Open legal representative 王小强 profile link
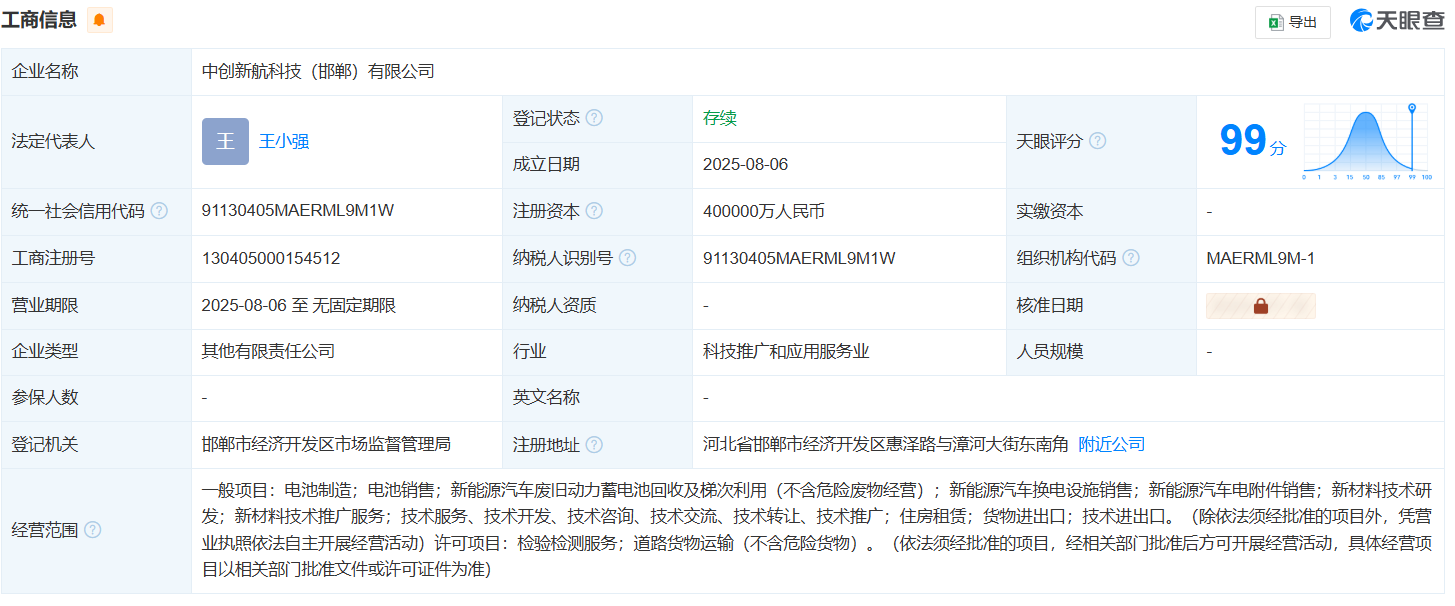The width and height of the screenshot is (1455, 606). [x=284, y=142]
